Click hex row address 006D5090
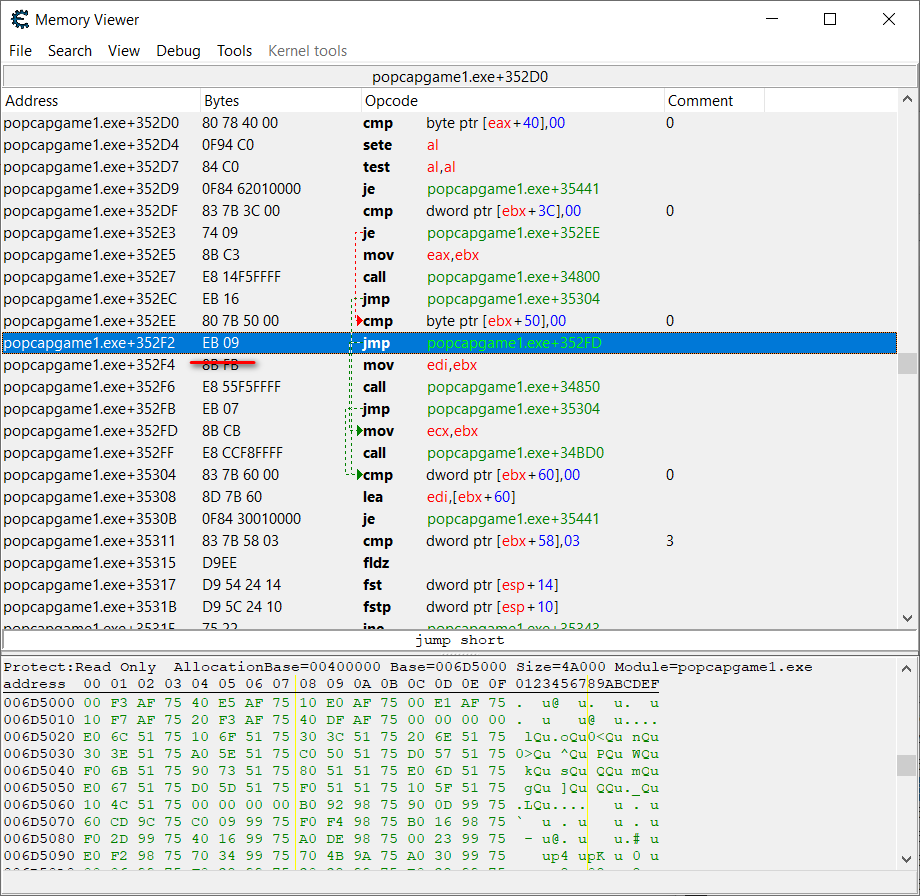Screen dimensions: 920x896 click(x=39, y=856)
